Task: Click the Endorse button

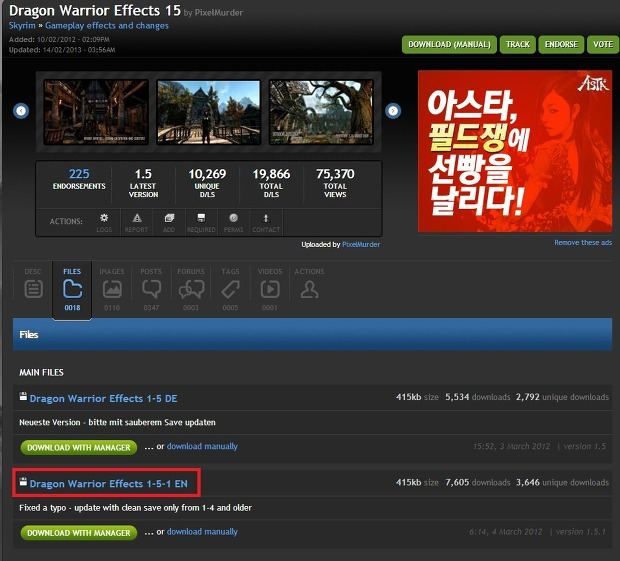Action: (561, 44)
